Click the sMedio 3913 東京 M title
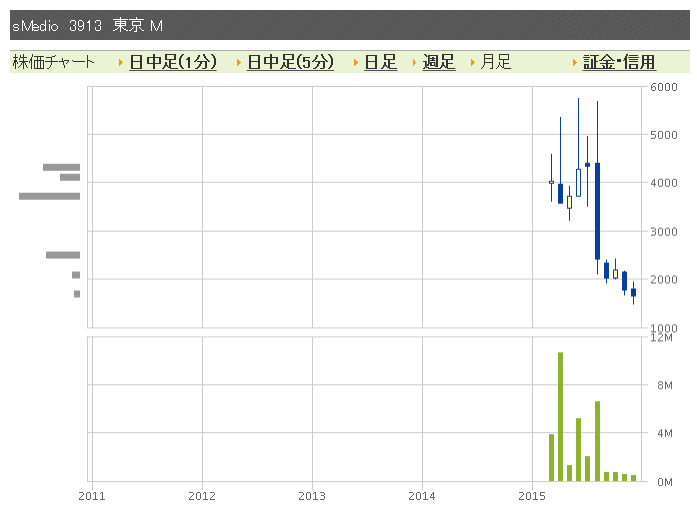This screenshot has width=697, height=513. [88, 26]
